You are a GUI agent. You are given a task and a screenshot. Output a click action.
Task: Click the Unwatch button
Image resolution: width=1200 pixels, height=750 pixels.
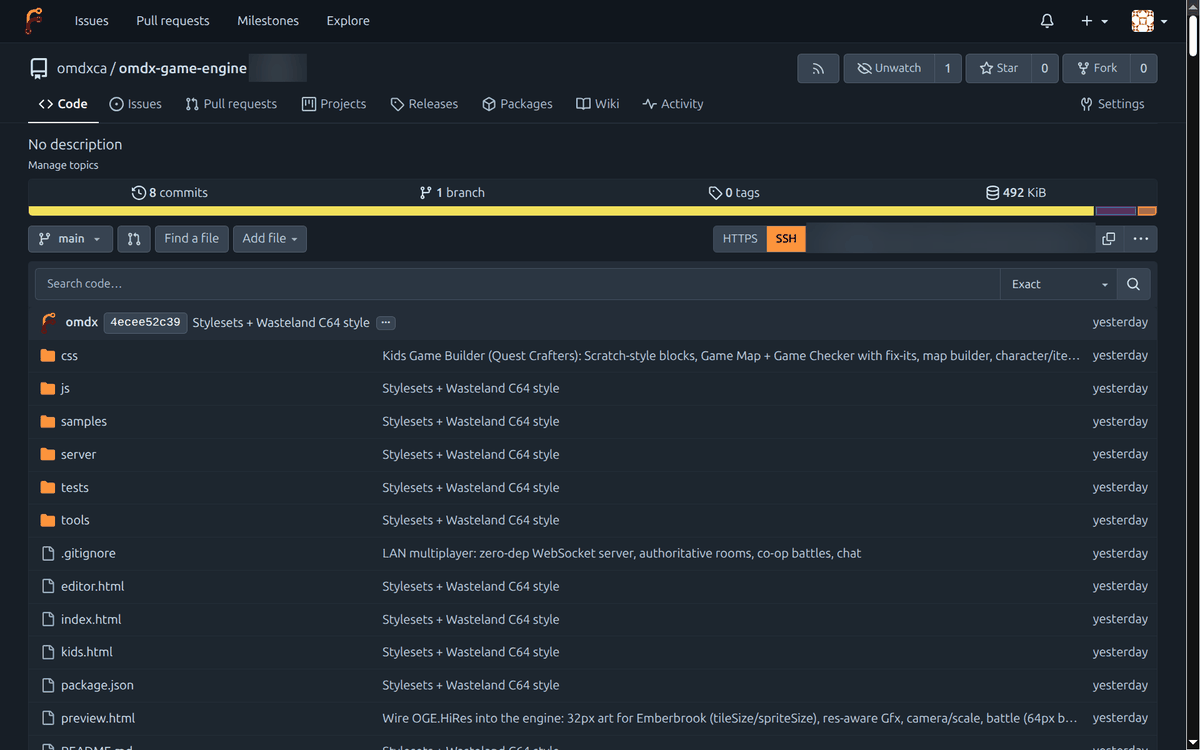pyautogui.click(x=890, y=68)
